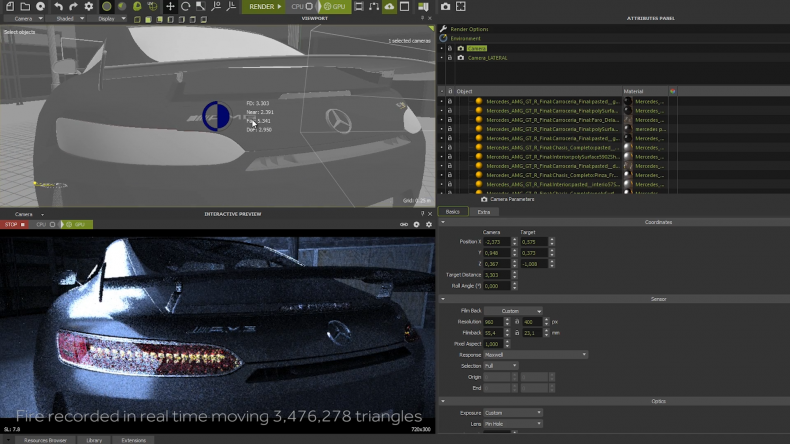
Task: Click the STOP button in Interactive Preview
Action: click(x=14, y=224)
